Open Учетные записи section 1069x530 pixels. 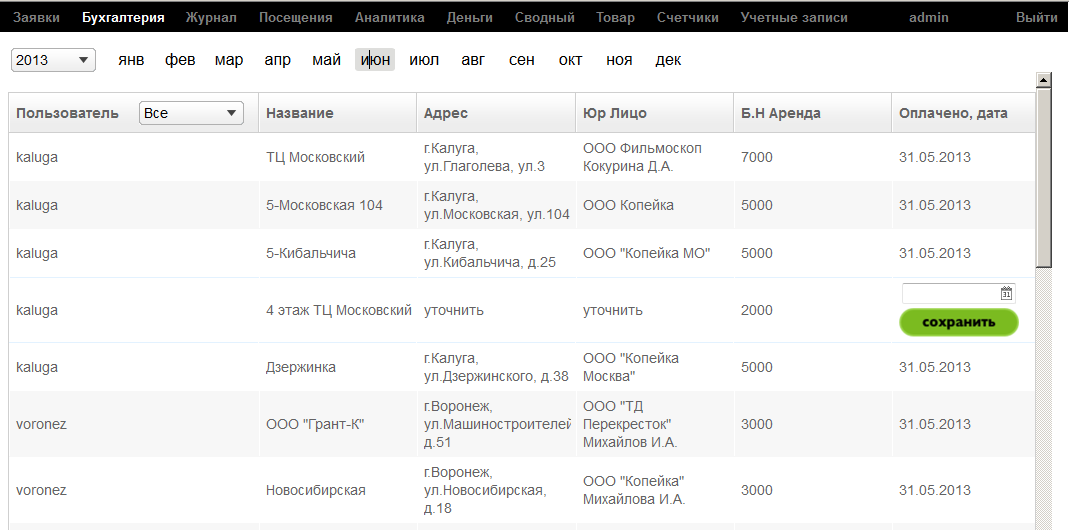point(794,18)
